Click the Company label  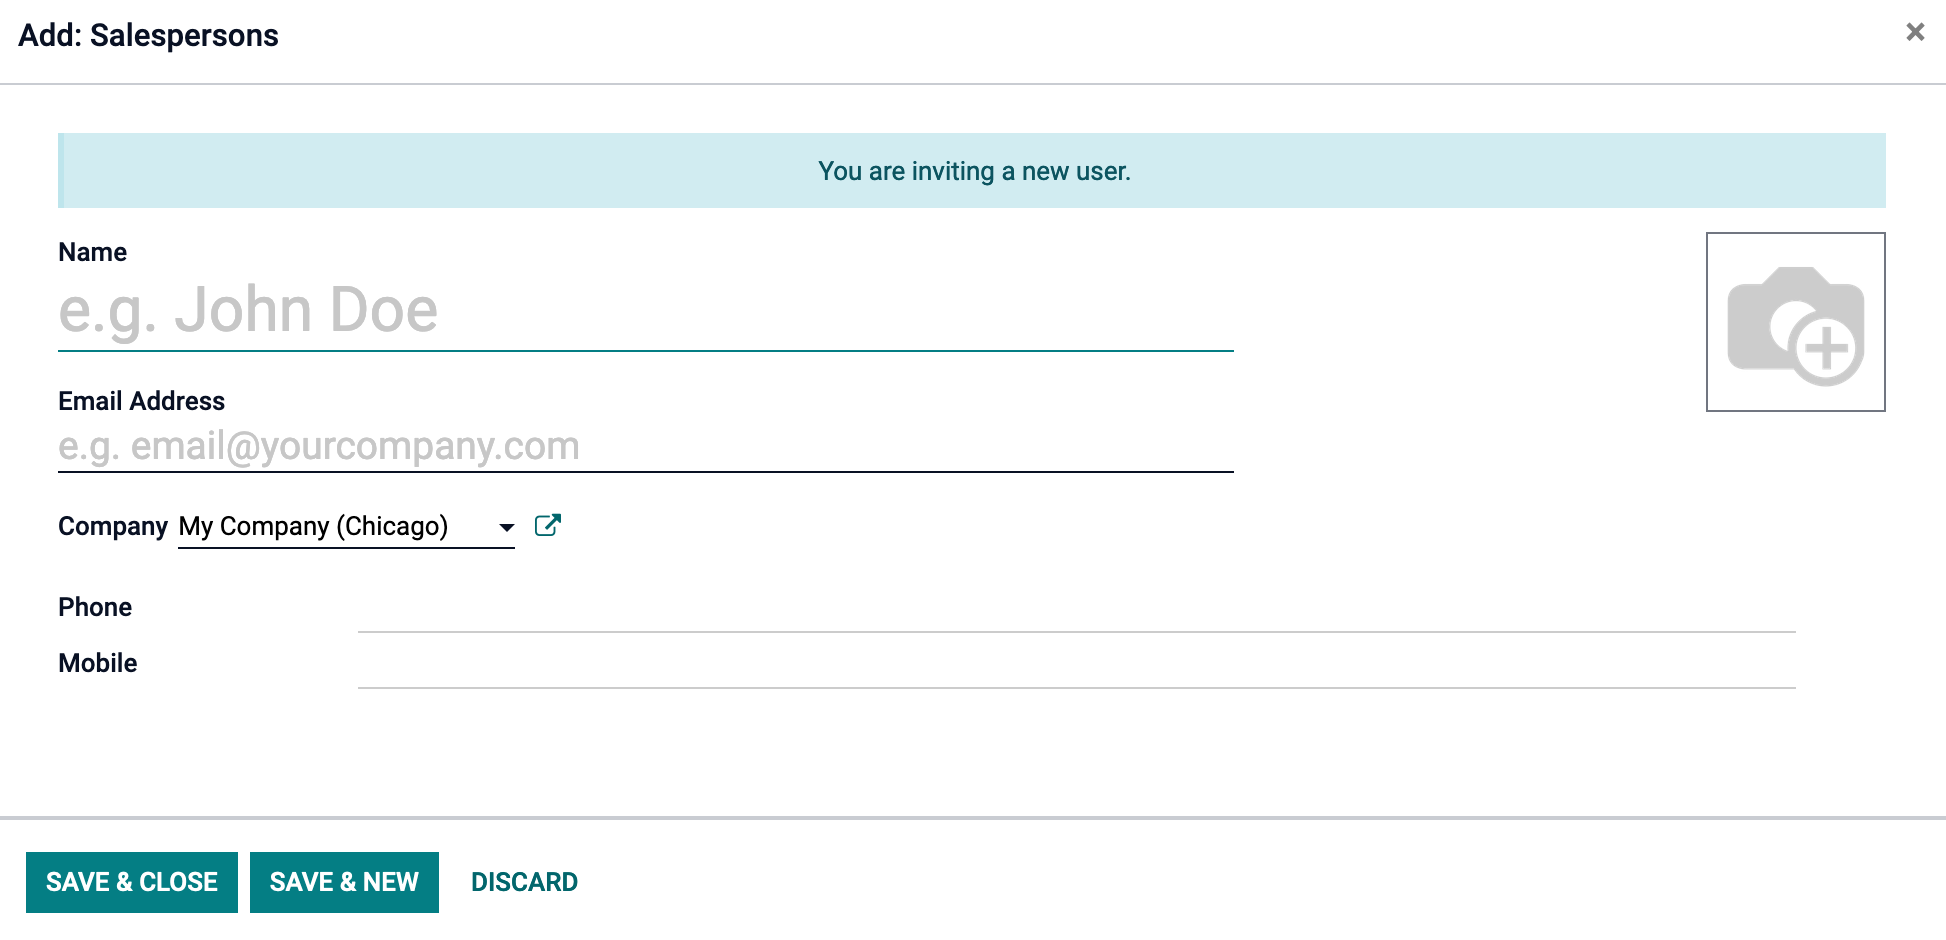point(113,526)
